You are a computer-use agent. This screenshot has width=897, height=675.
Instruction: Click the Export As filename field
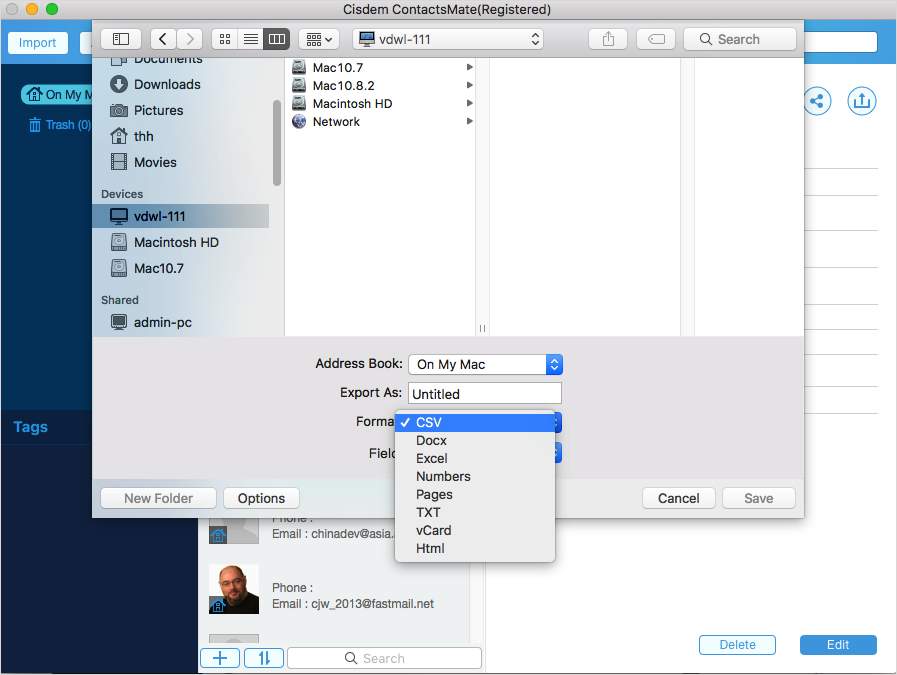tap(485, 394)
